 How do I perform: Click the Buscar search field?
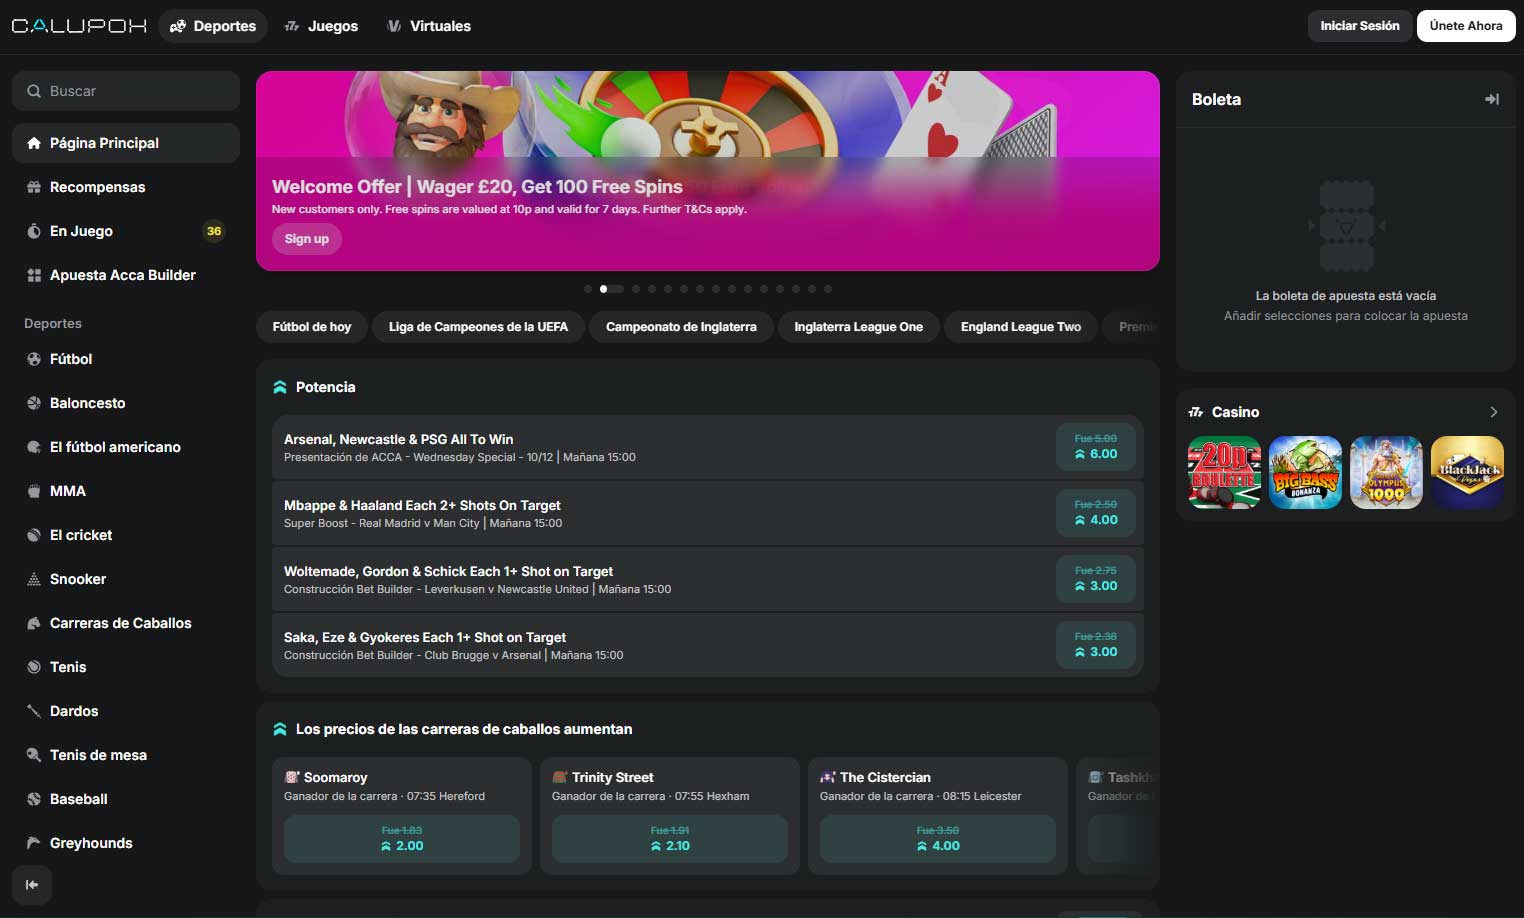[x=126, y=91]
